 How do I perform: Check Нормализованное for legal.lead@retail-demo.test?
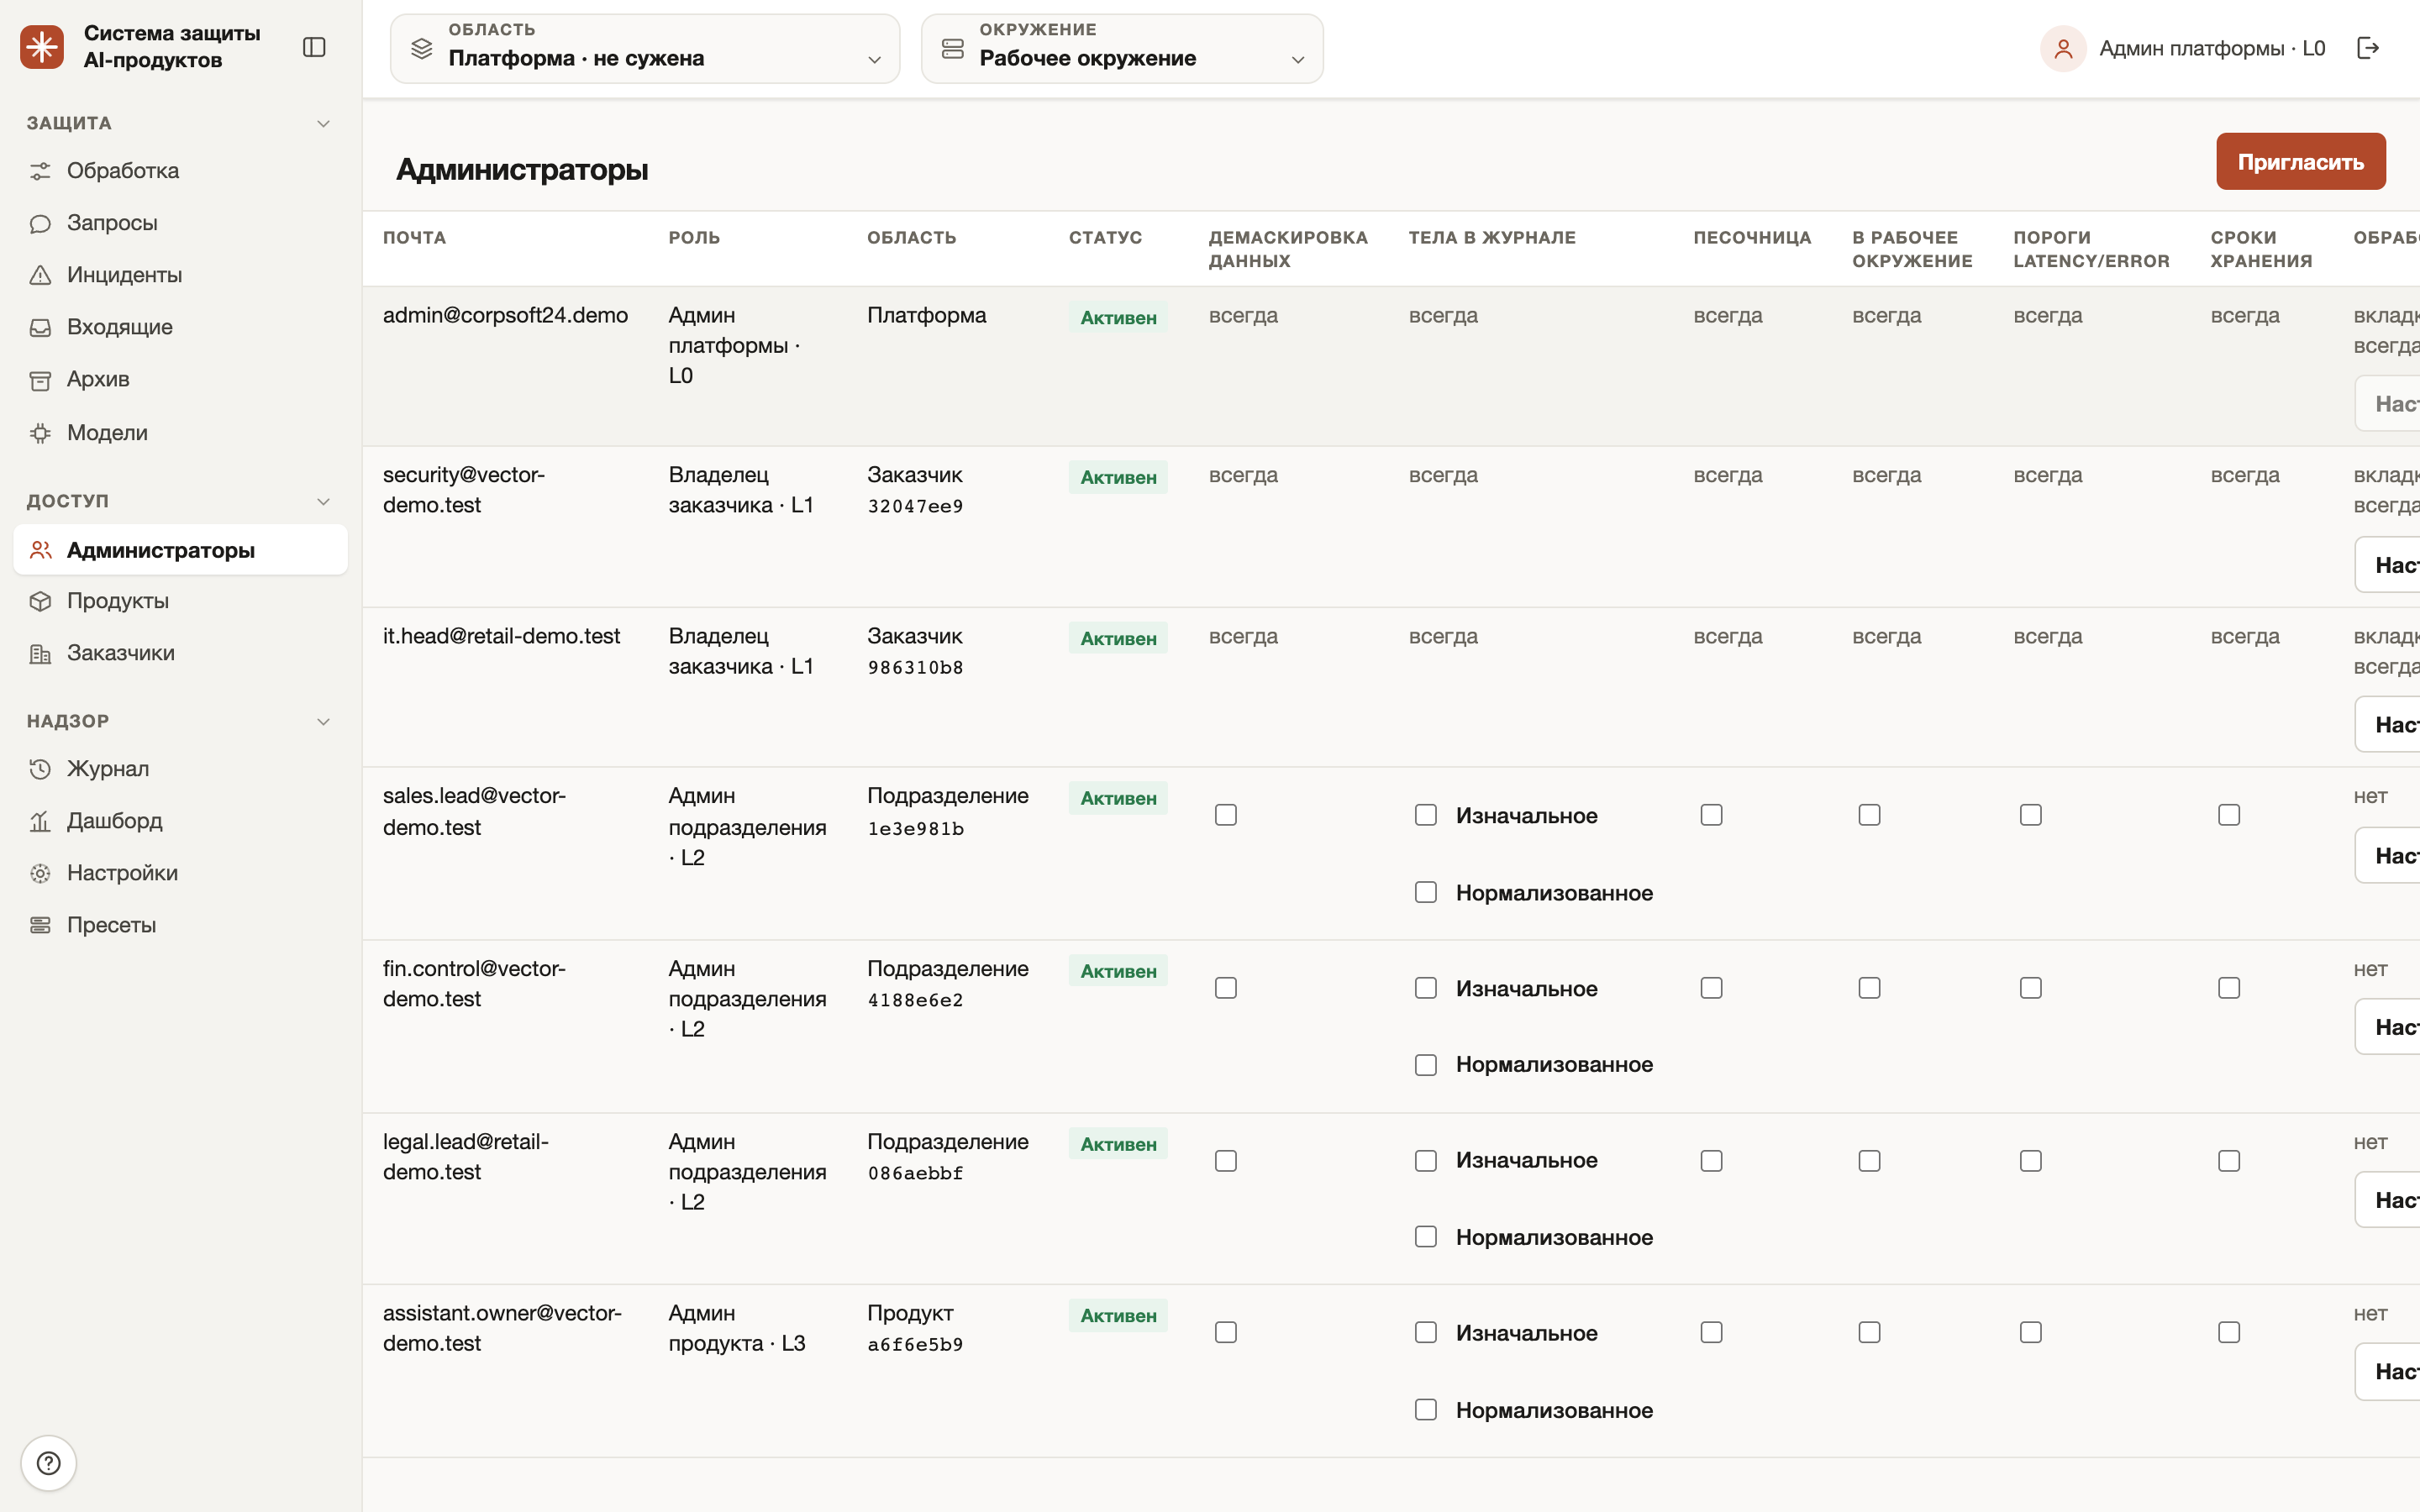(1426, 1237)
